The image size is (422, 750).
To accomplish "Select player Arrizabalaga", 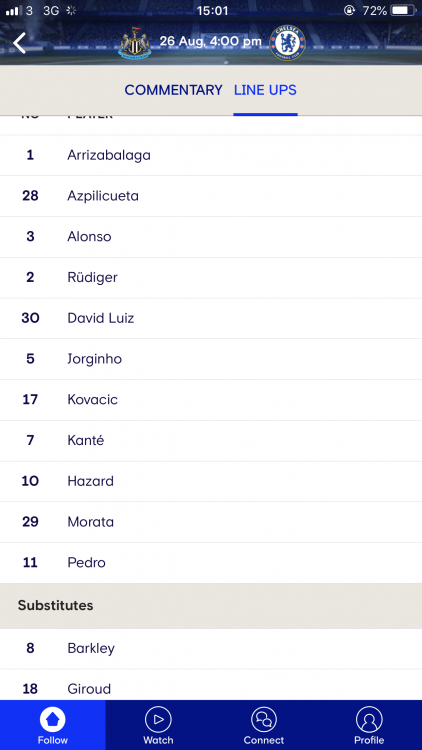I will (211, 155).
